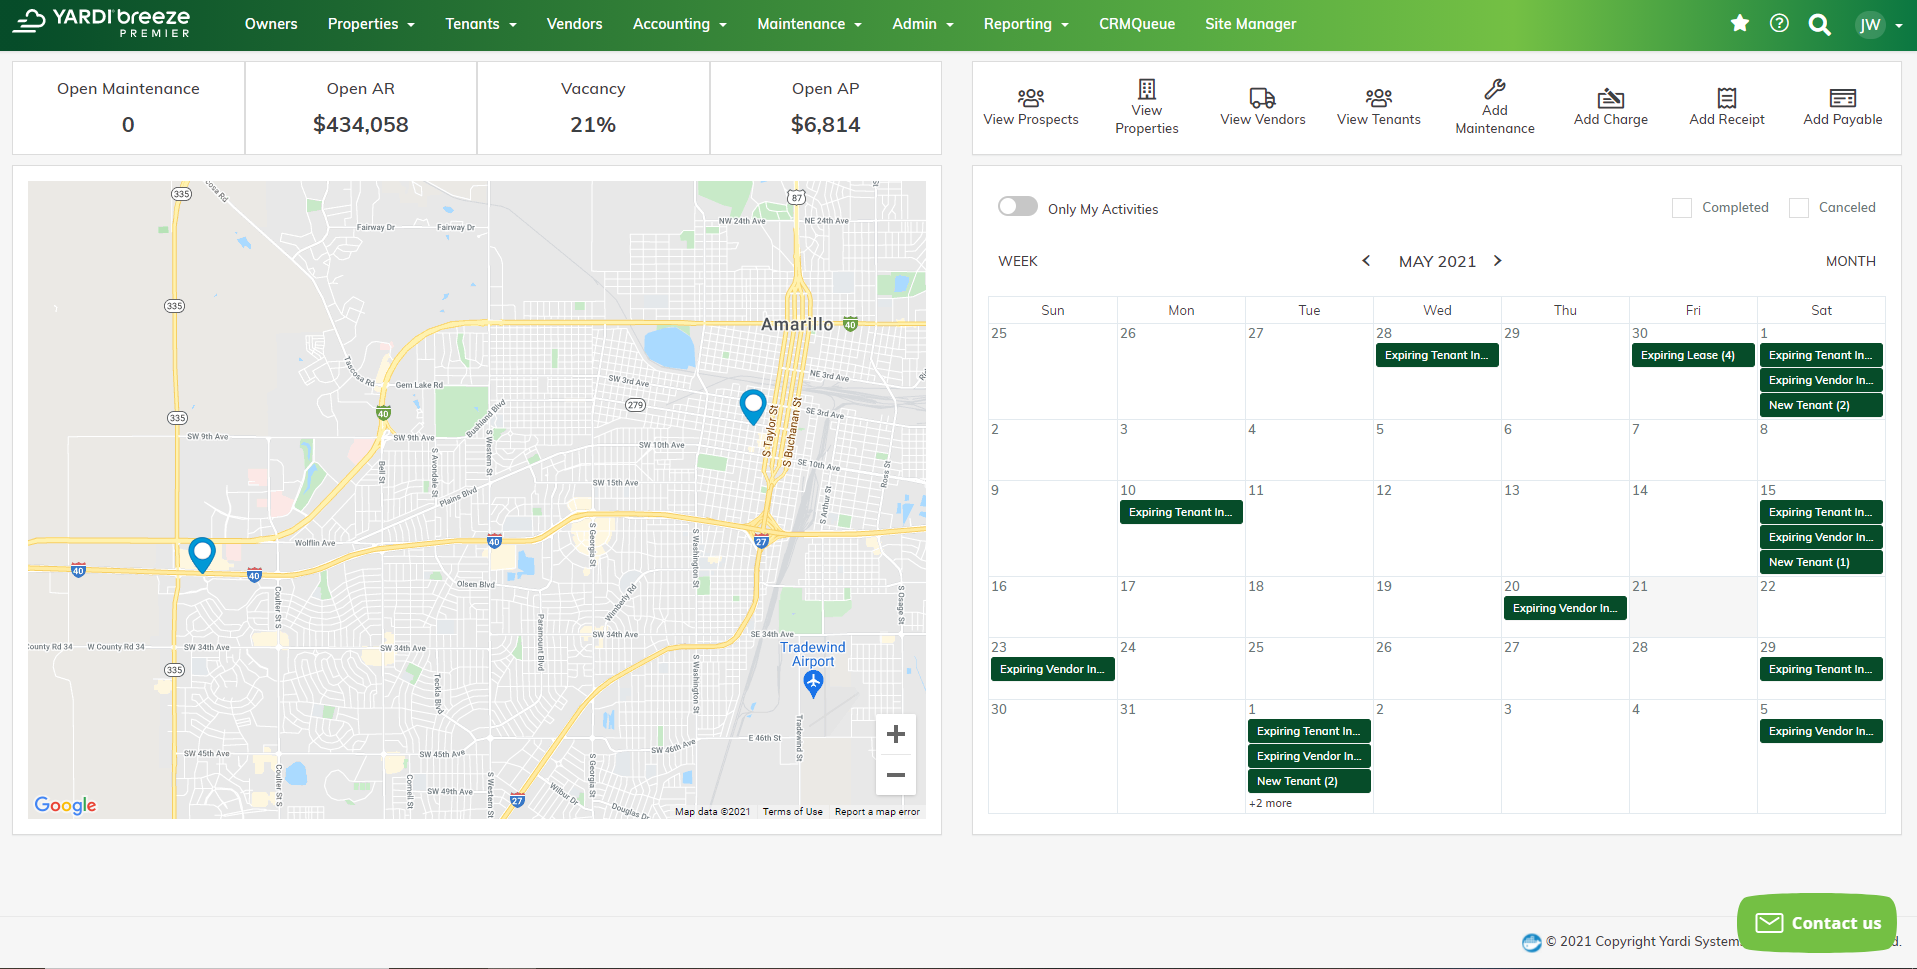The height and width of the screenshot is (969, 1917).
Task: Click the View Vendors truck icon
Action: [1262, 98]
